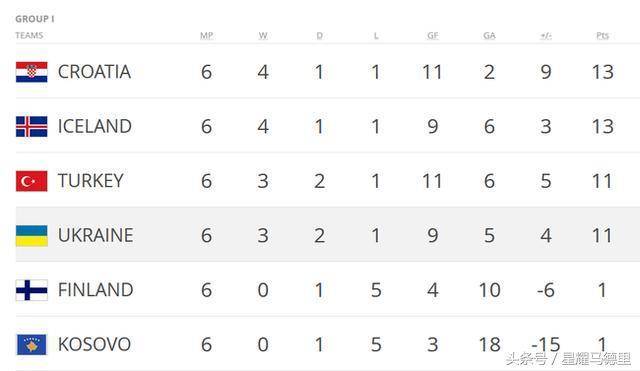
Task: Click the Ukraine flag icon
Action: click(31, 235)
